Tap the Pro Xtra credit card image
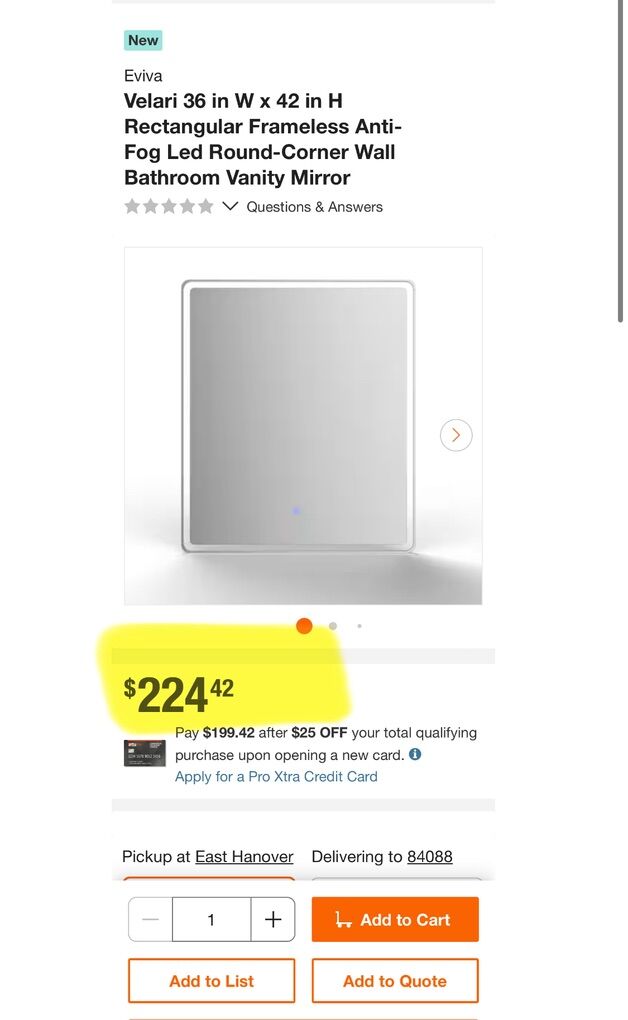 click(144, 753)
